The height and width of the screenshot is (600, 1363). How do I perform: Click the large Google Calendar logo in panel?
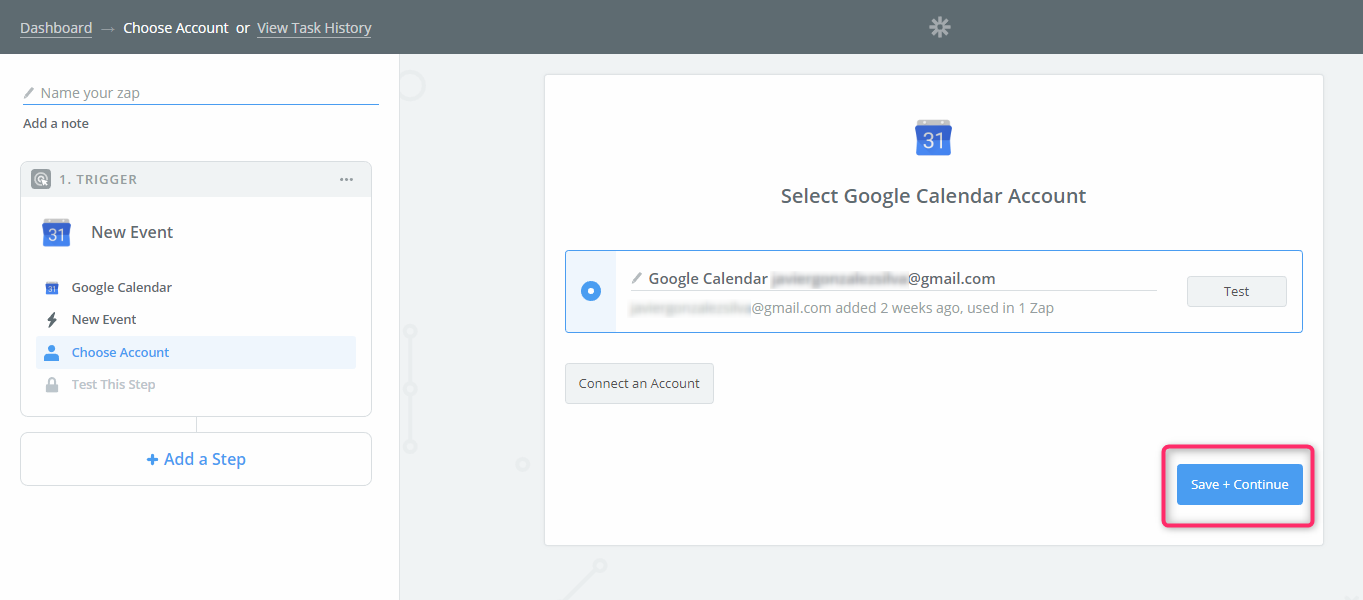click(x=933, y=138)
